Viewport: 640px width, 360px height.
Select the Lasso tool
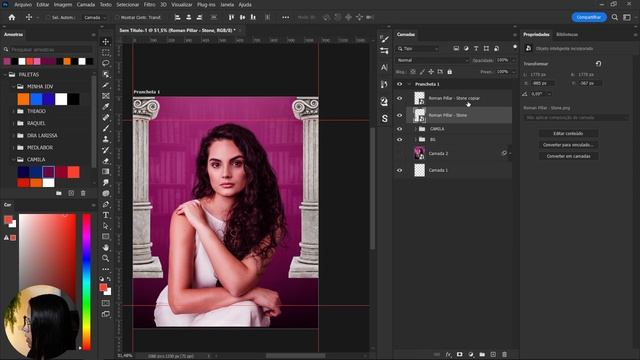(106, 63)
